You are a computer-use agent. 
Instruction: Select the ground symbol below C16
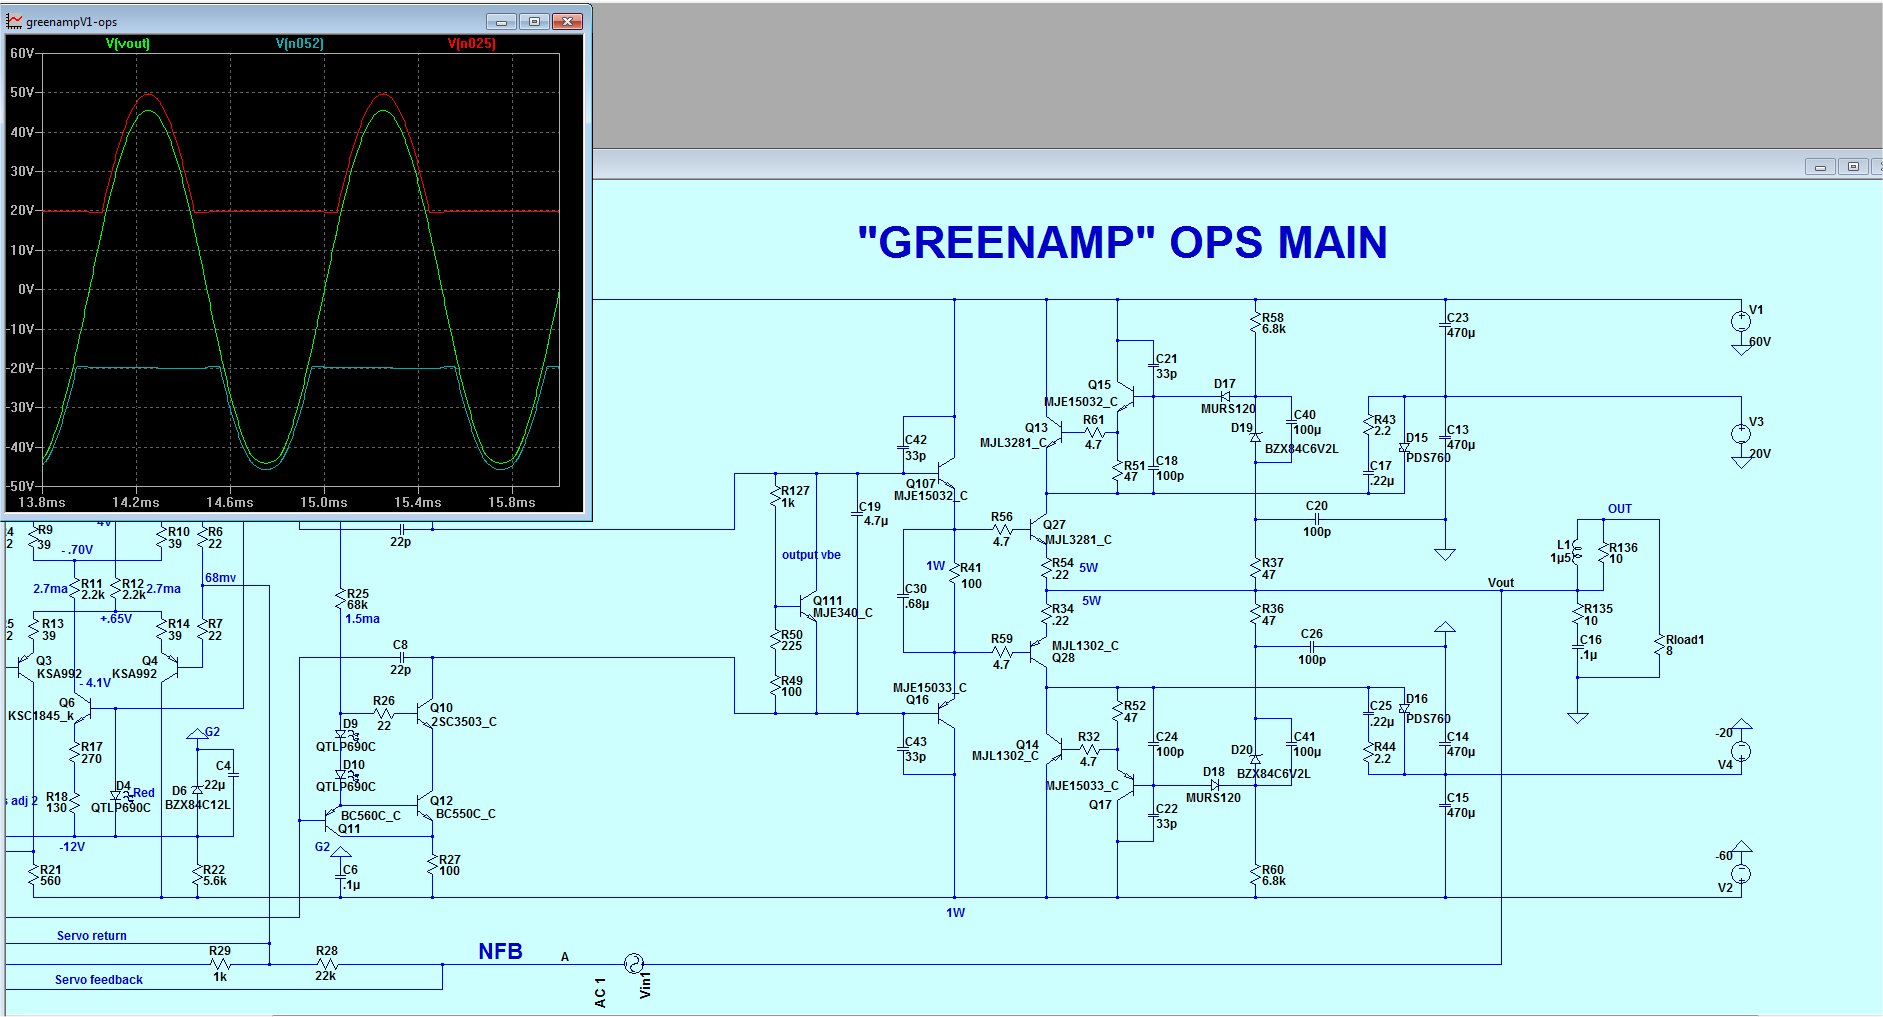click(1577, 718)
